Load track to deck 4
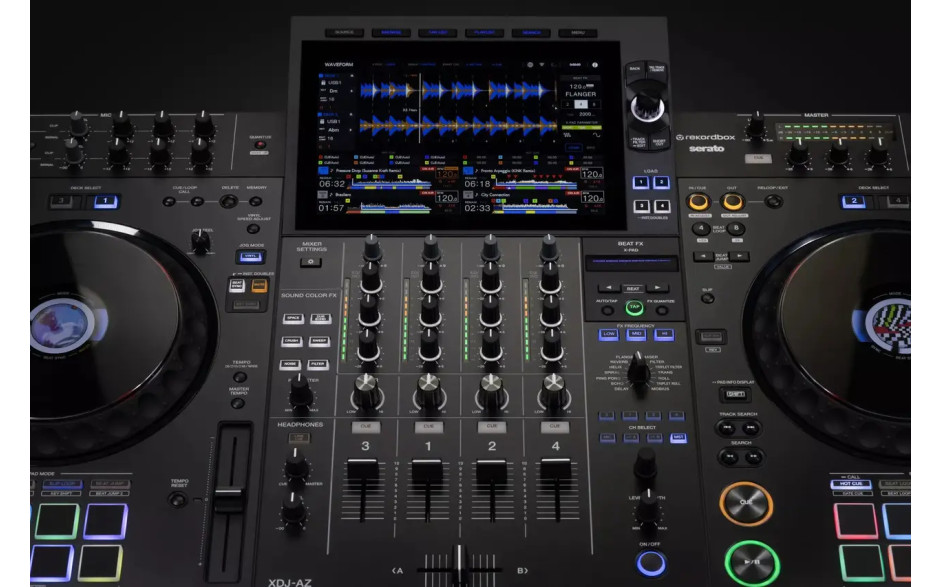The height and width of the screenshot is (587, 940). (662, 206)
